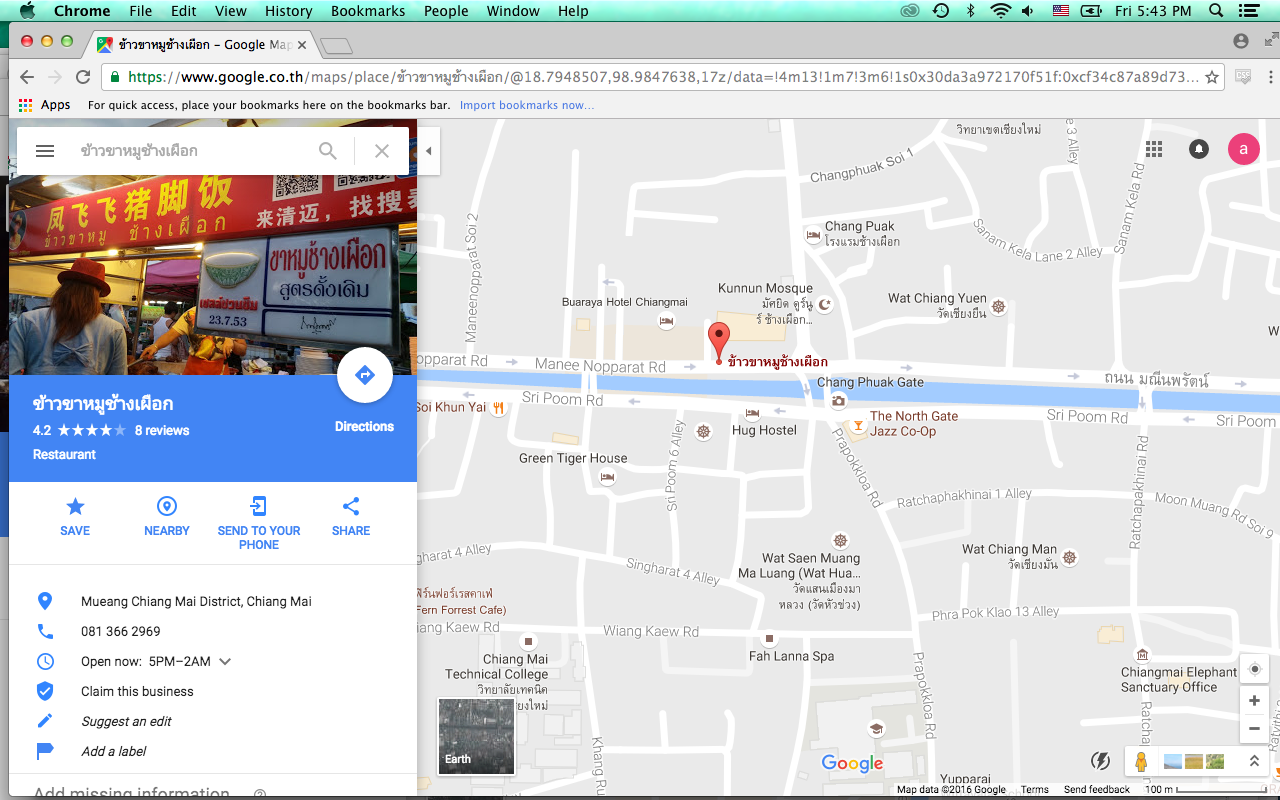Click the Share icon
The image size is (1280, 800).
tap(351, 506)
